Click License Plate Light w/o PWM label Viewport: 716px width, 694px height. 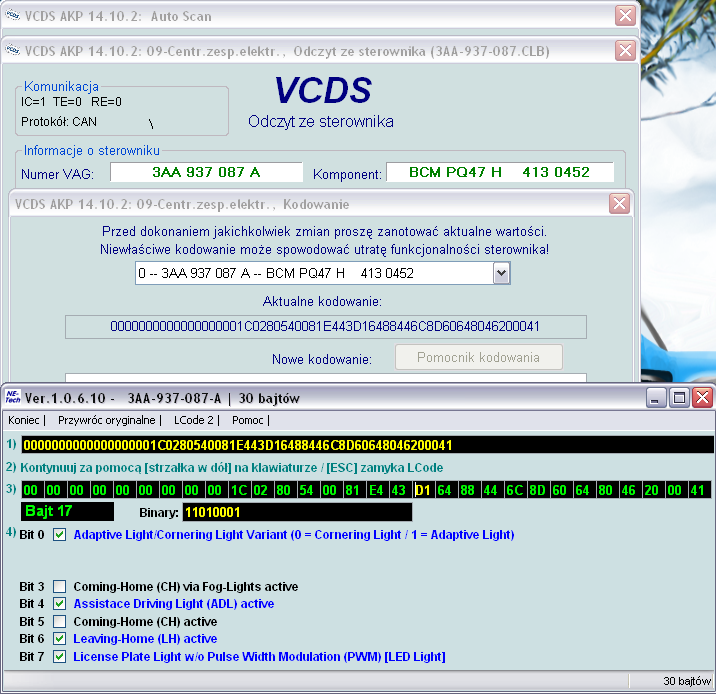coord(259,657)
